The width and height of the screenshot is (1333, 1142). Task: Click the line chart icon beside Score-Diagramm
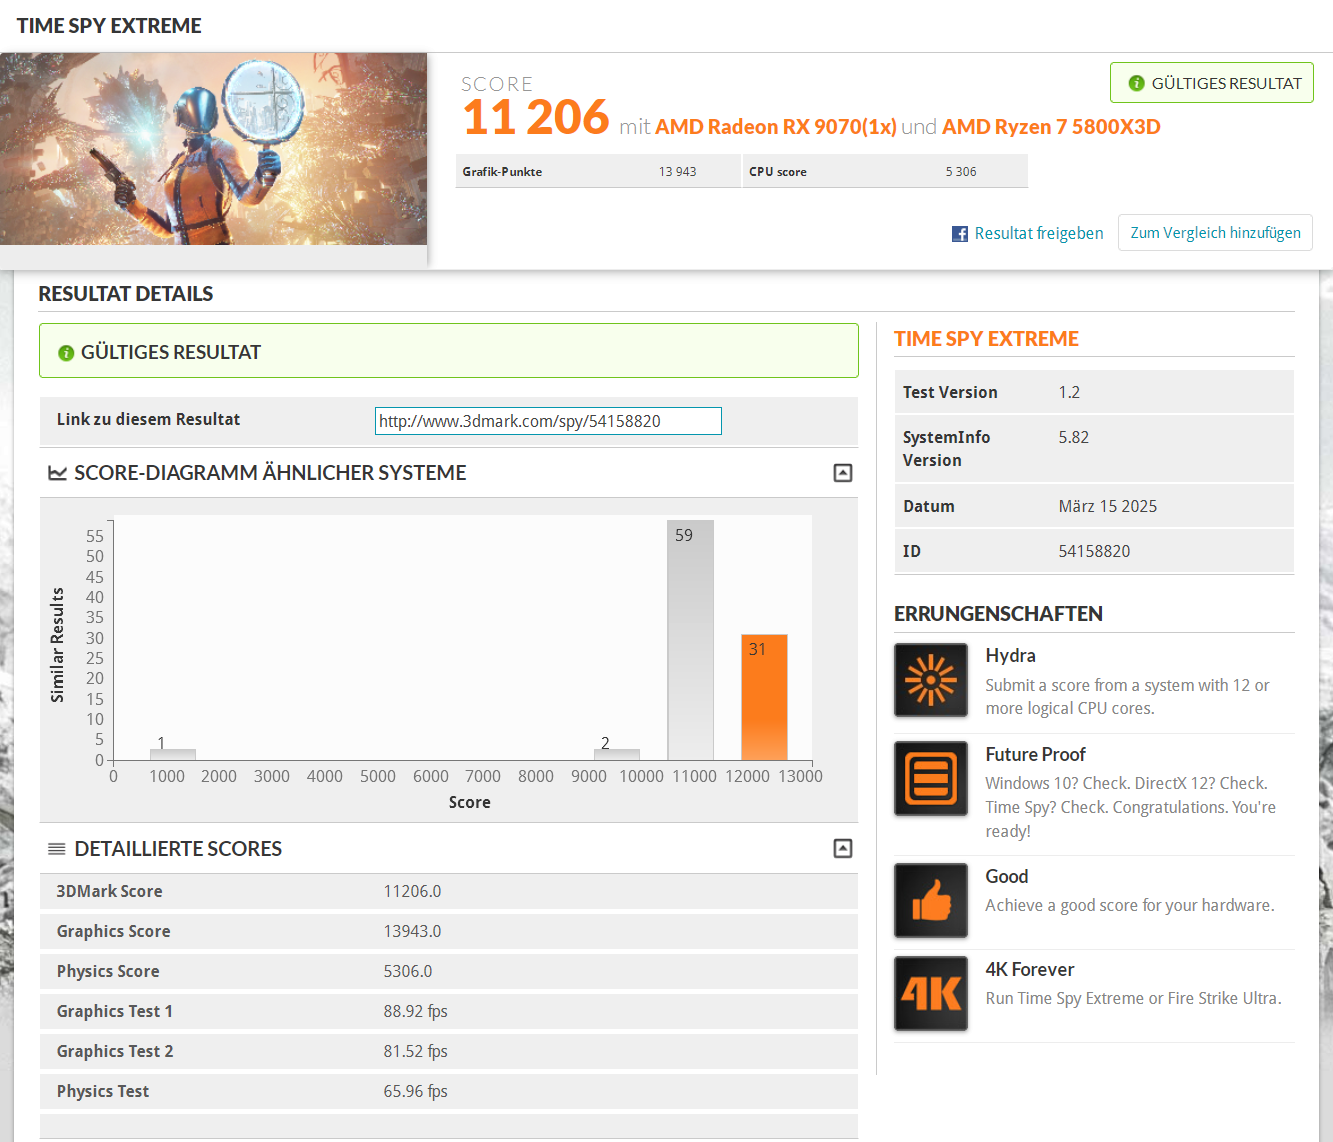pos(58,473)
